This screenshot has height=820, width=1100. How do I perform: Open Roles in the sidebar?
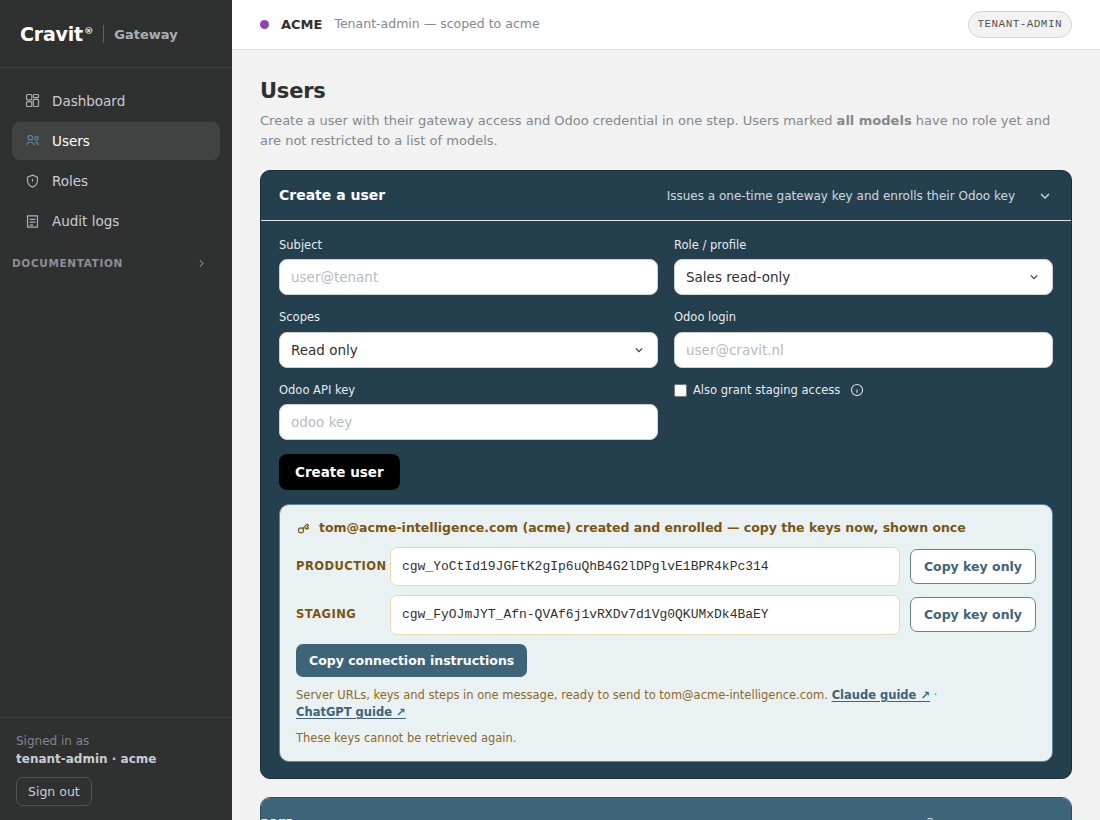coord(116,181)
